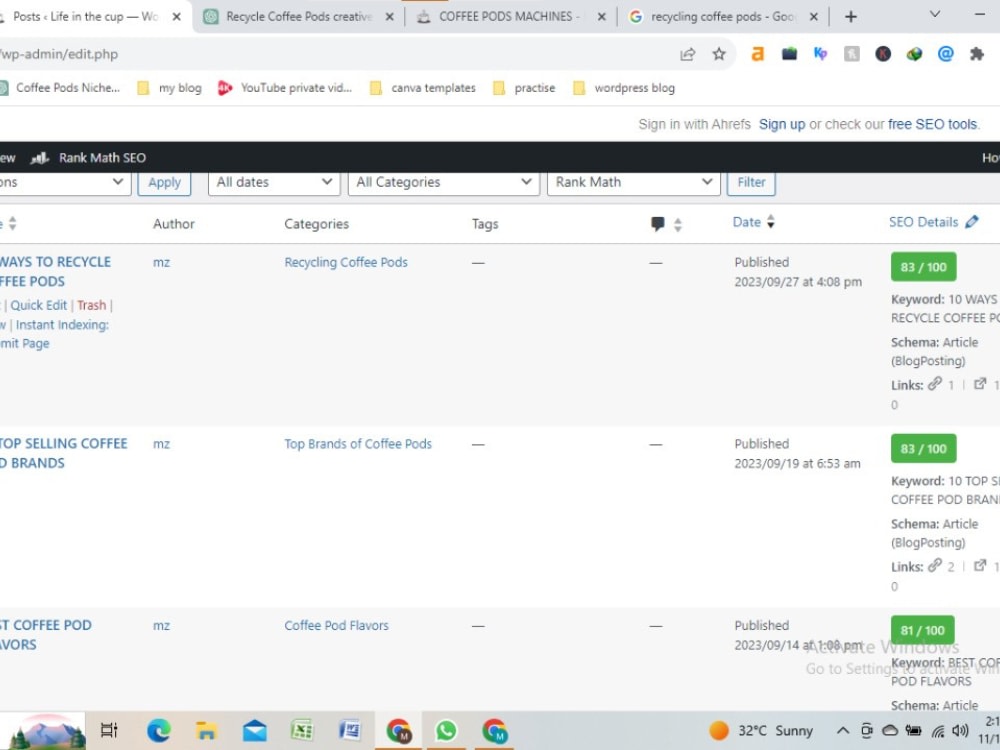Switch to 'Posts ‹ Life in the cup' tab
Image resolution: width=1000 pixels, height=750 pixels.
coord(85,17)
